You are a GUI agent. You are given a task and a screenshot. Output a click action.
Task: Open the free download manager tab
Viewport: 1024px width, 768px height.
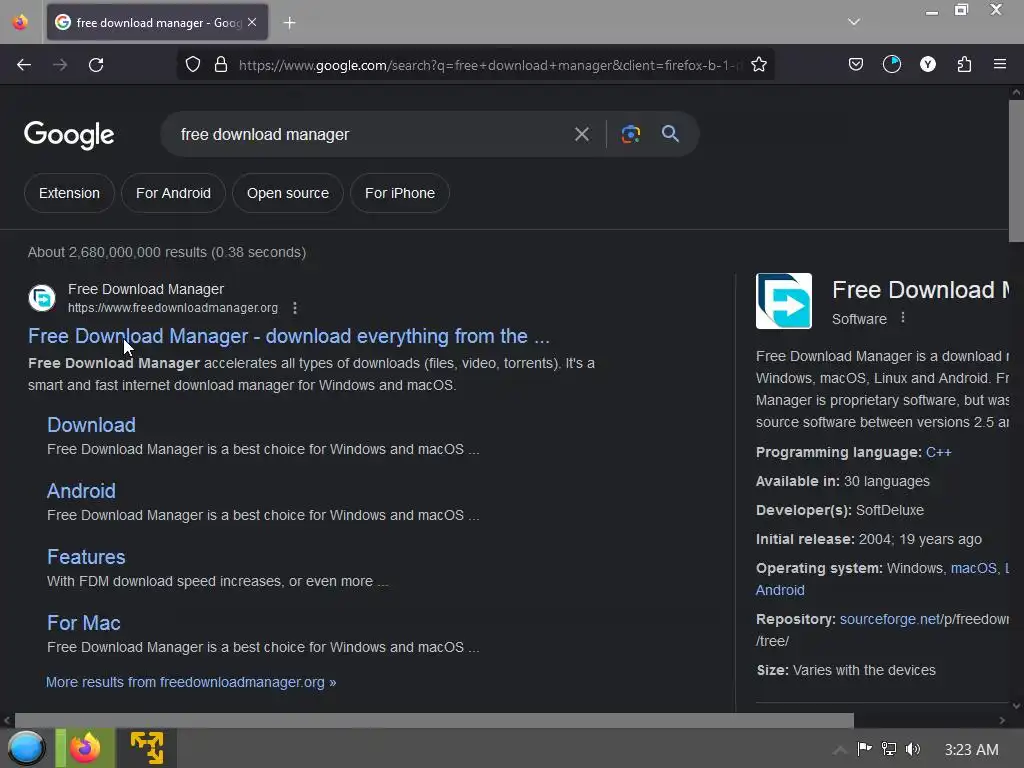tap(157, 23)
